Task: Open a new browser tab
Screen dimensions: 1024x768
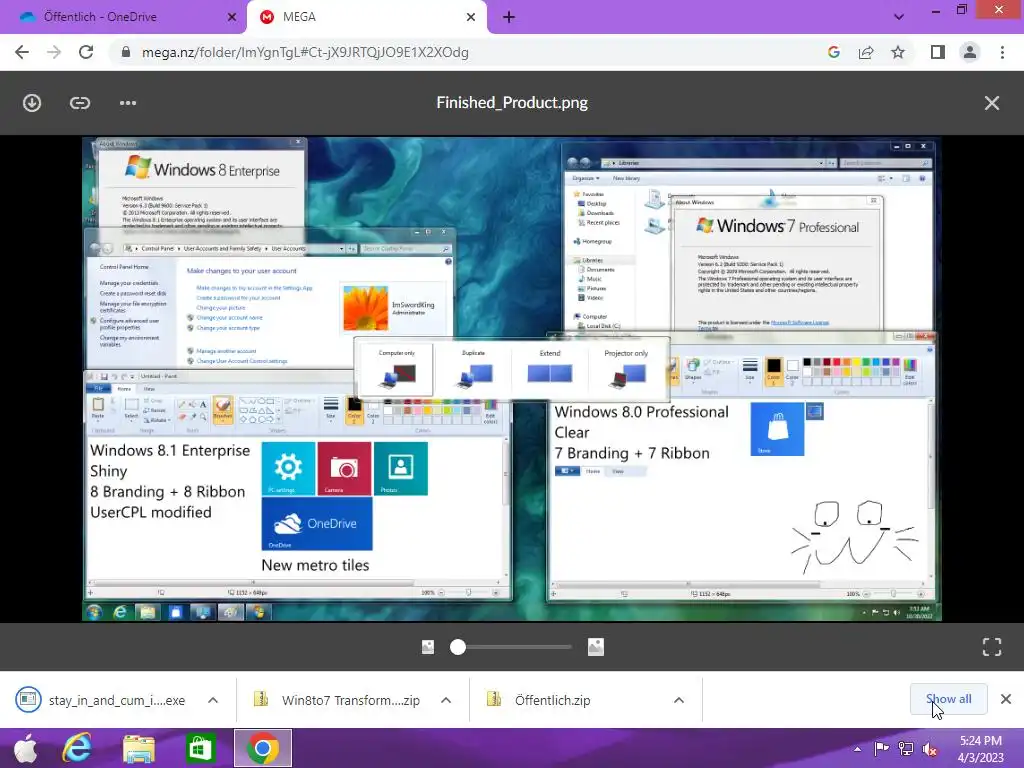Action: (x=509, y=17)
